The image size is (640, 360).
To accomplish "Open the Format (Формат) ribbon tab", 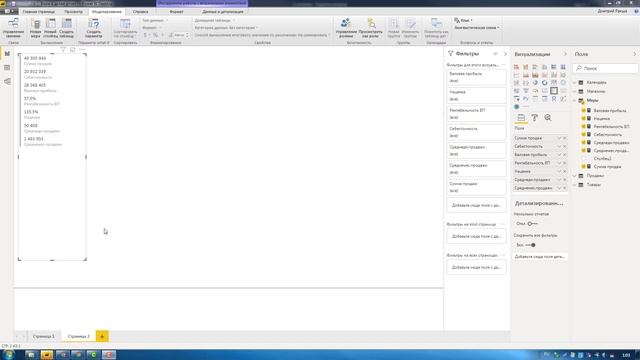I will click(176, 12).
